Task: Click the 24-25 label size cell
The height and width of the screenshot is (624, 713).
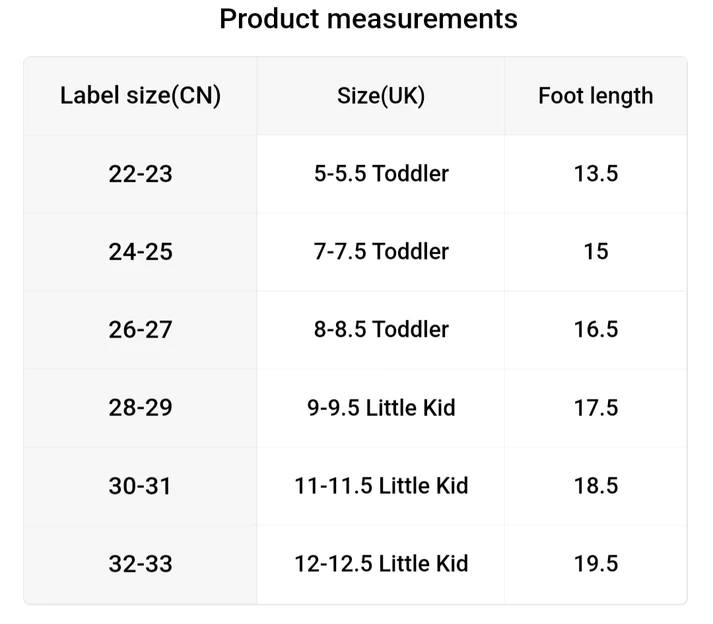Action: coord(141,252)
